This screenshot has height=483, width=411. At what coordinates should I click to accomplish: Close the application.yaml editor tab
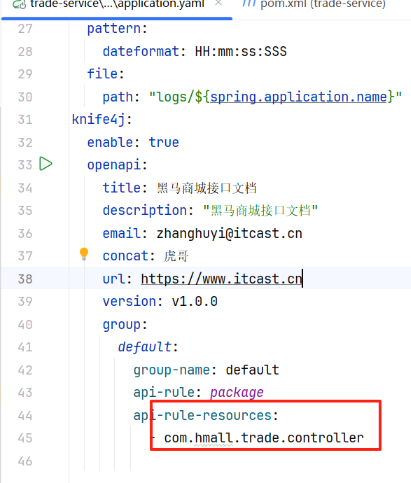point(218,3)
